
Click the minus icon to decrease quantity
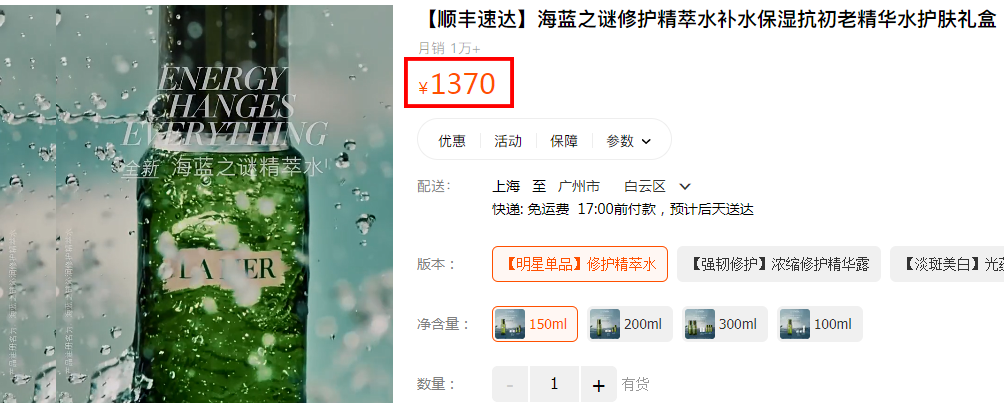(x=510, y=384)
